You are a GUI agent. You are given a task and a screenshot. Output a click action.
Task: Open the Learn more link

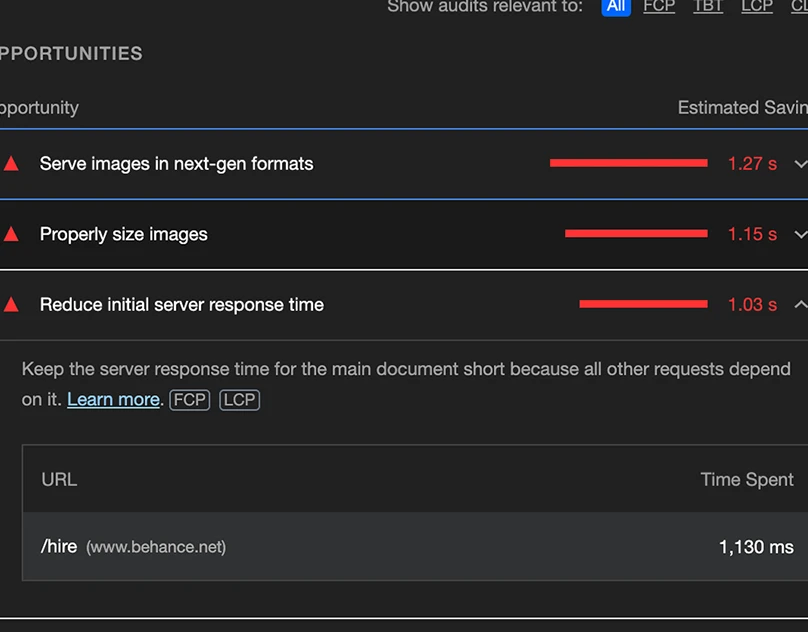click(113, 400)
